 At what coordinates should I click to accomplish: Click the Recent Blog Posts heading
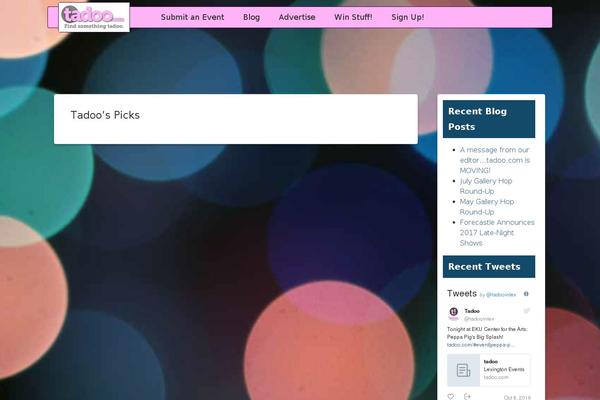[x=489, y=119]
